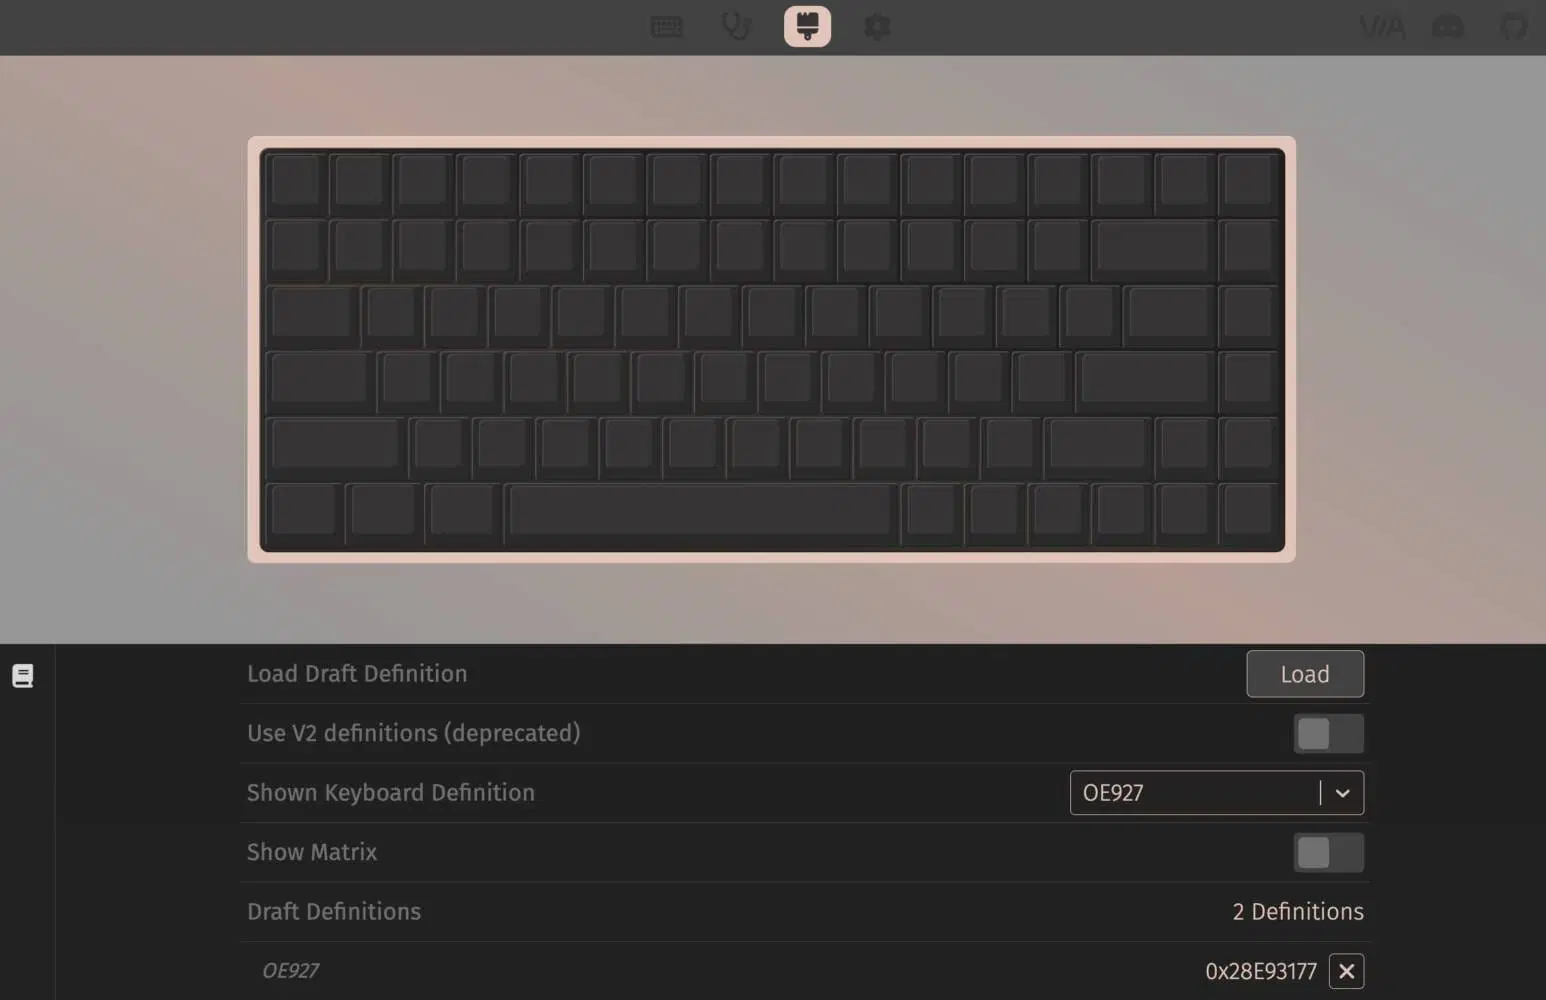Screen dimensions: 1546x1000
Task: Open the Configure keyboard tab icon
Action: click(666, 26)
